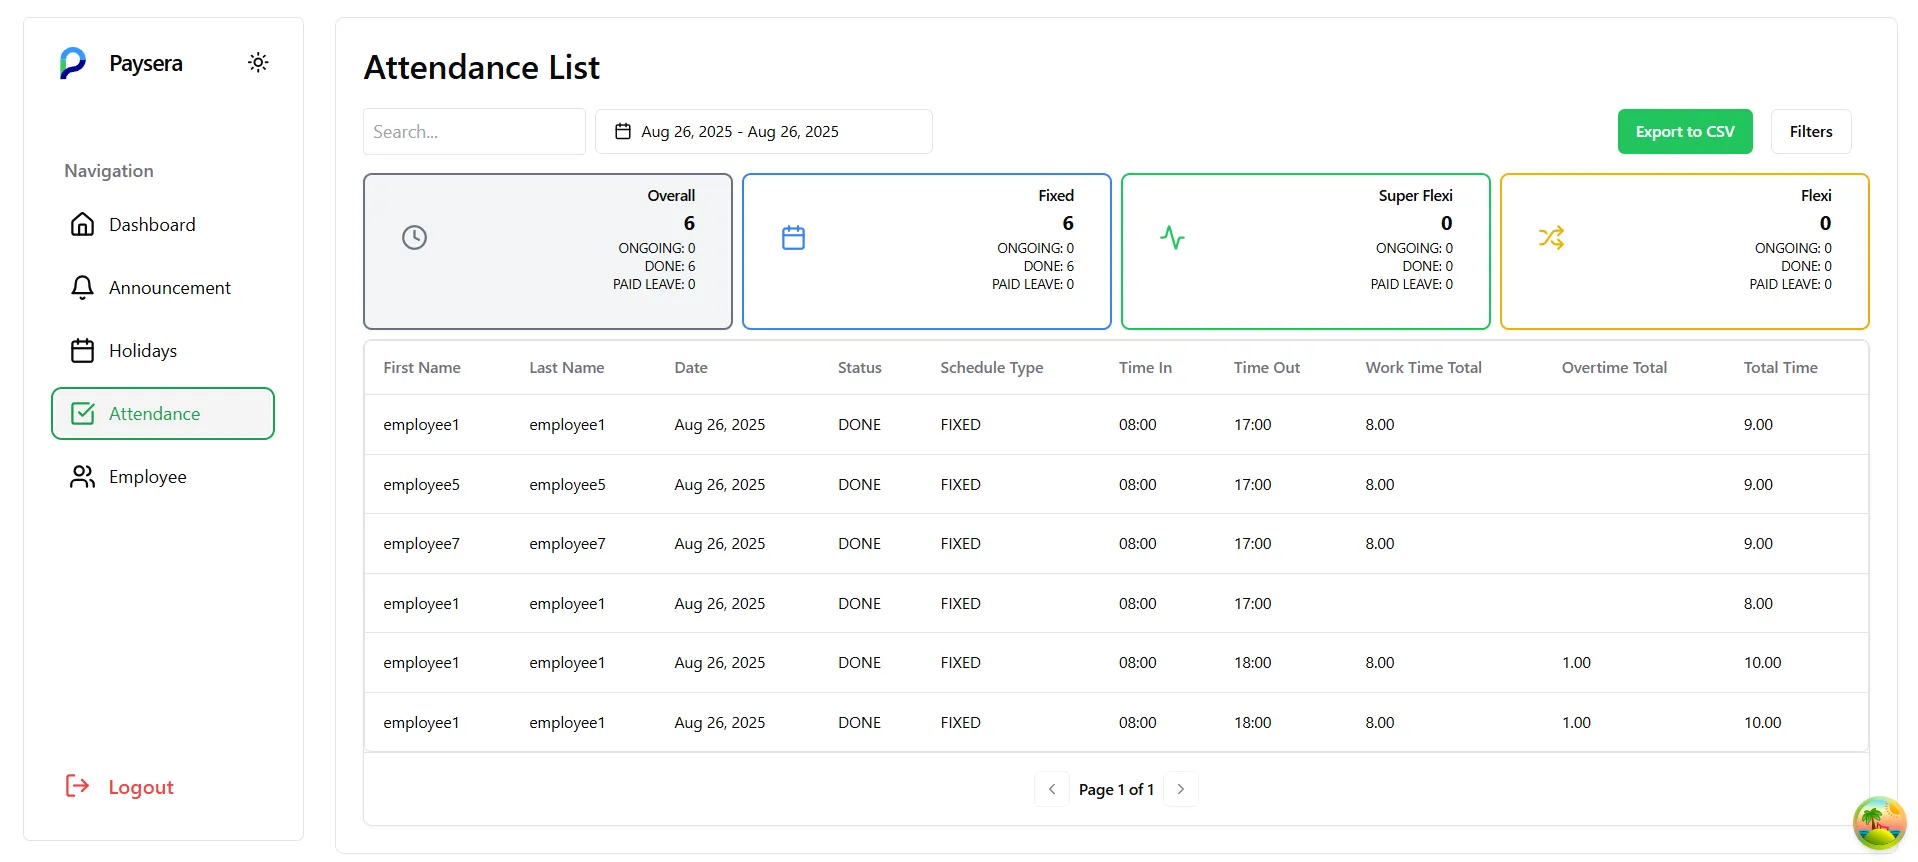
Task: Click the Page 1 of 1 label
Action: (x=1116, y=790)
